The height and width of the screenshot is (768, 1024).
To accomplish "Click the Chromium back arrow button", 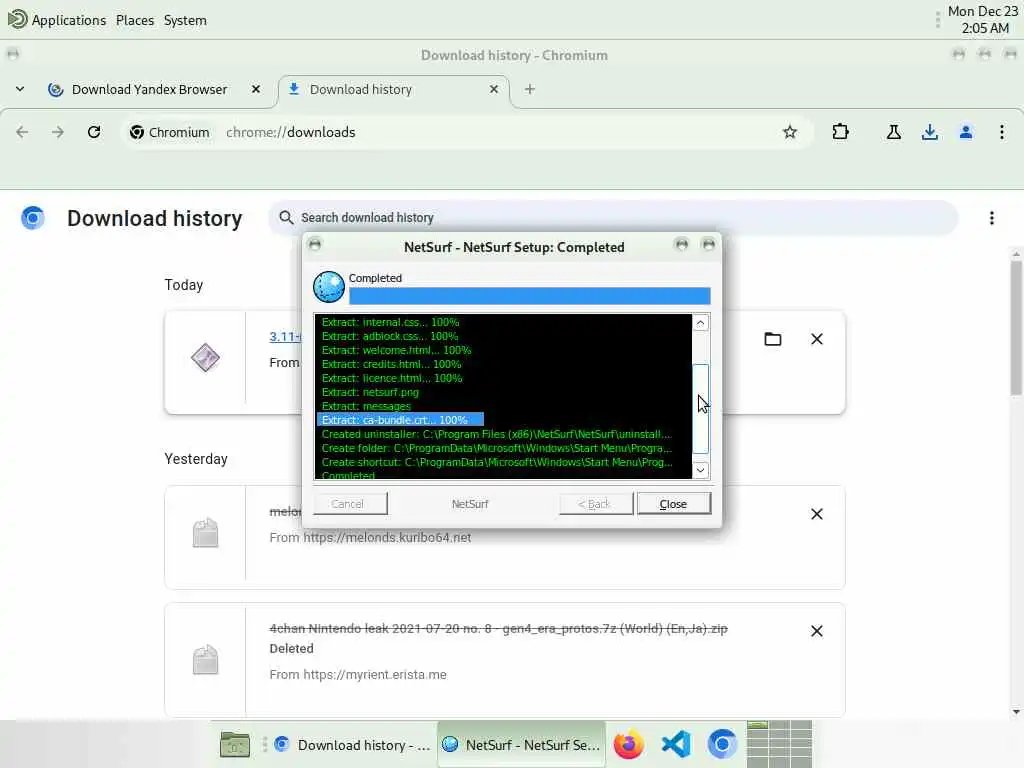I will pos(22,132).
